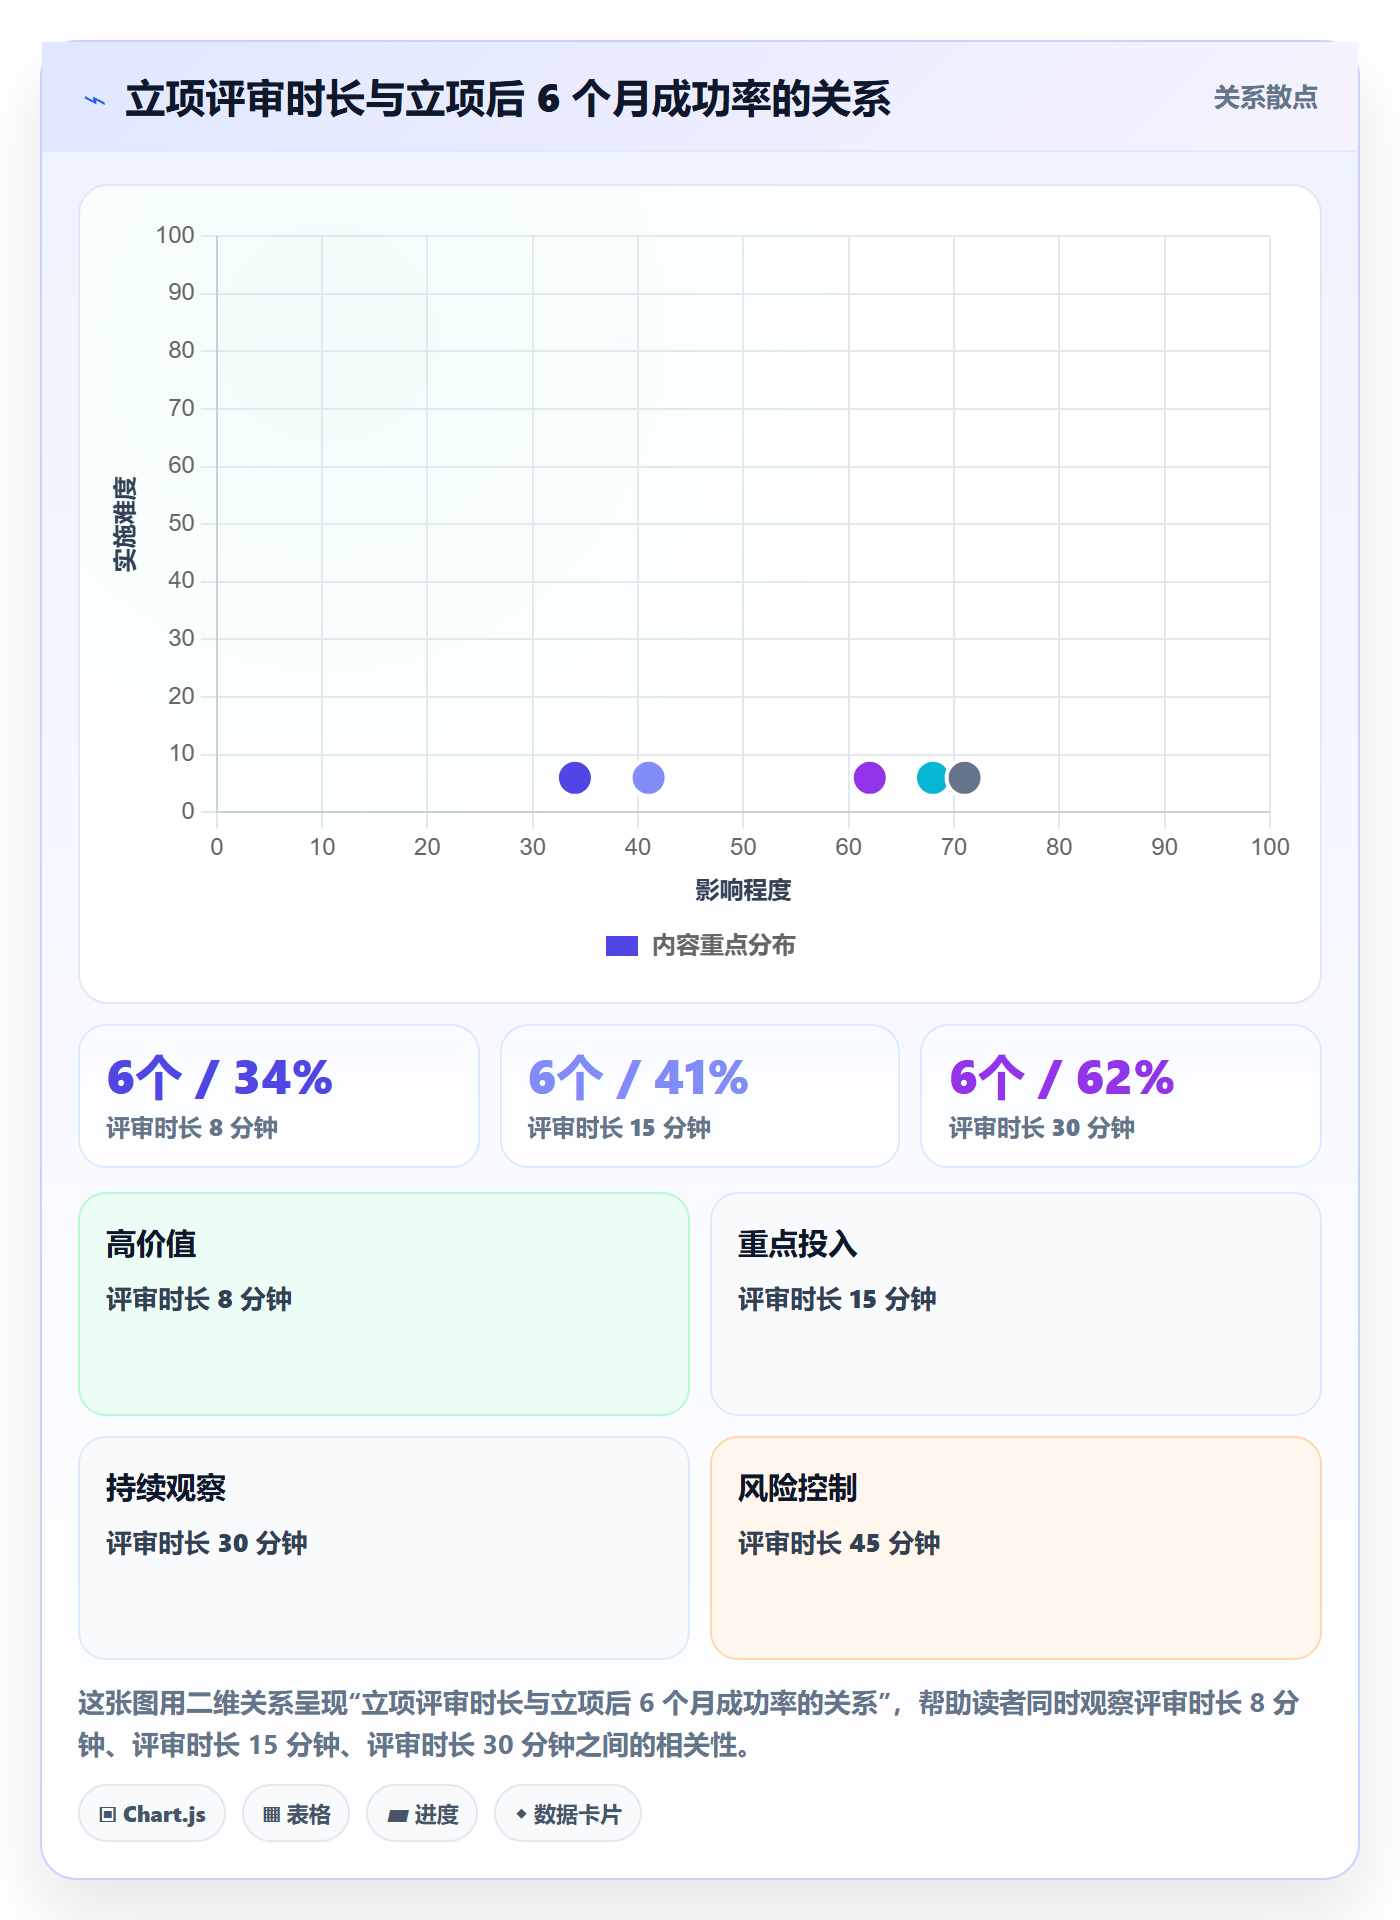1400x1920 pixels.
Task: Click the 关系散点 label in header
Action: [1265, 98]
